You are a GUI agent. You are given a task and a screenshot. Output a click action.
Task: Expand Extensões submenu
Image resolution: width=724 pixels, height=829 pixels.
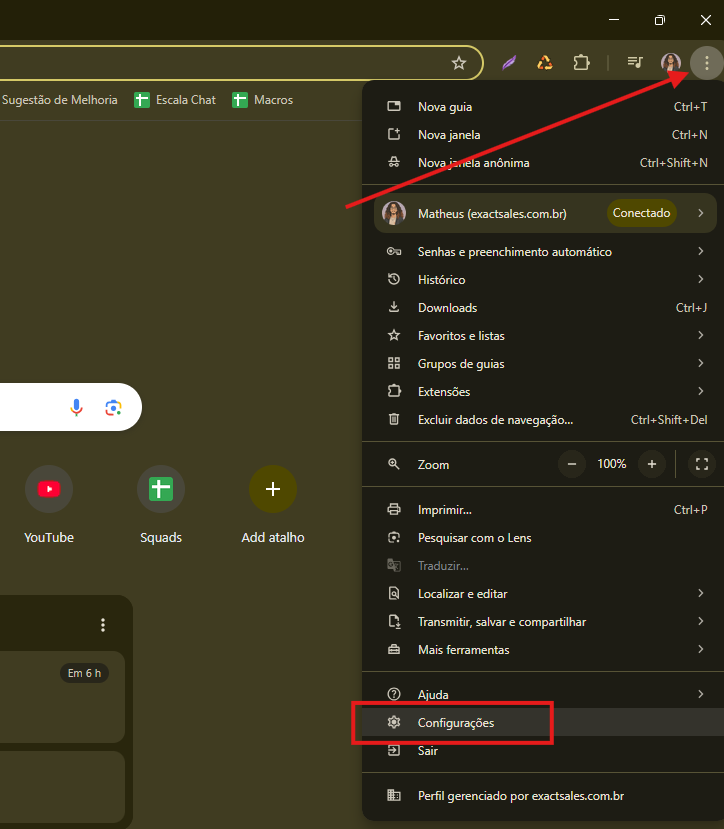pyautogui.click(x=543, y=392)
